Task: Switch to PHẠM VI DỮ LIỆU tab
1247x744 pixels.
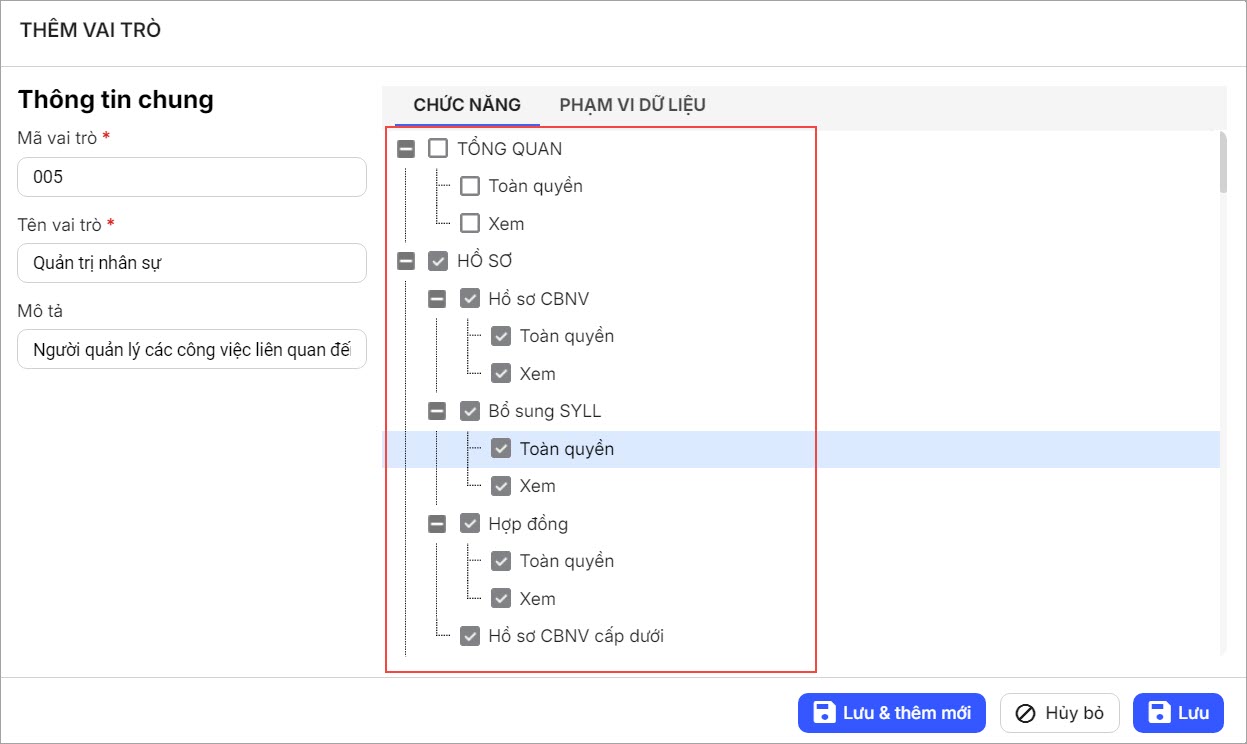Action: click(x=632, y=105)
